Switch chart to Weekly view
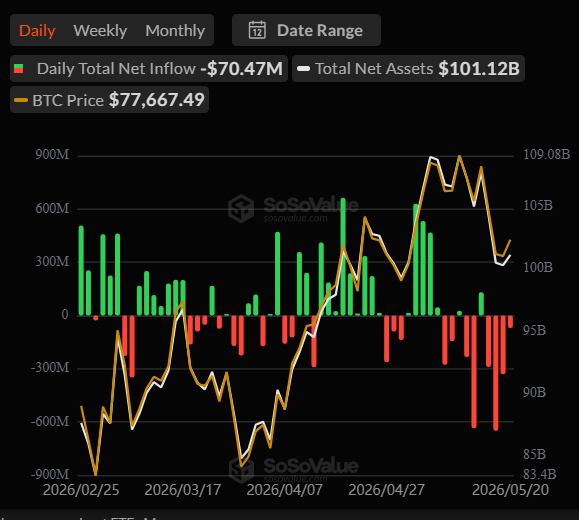The width and height of the screenshot is (579, 520). coord(100,31)
